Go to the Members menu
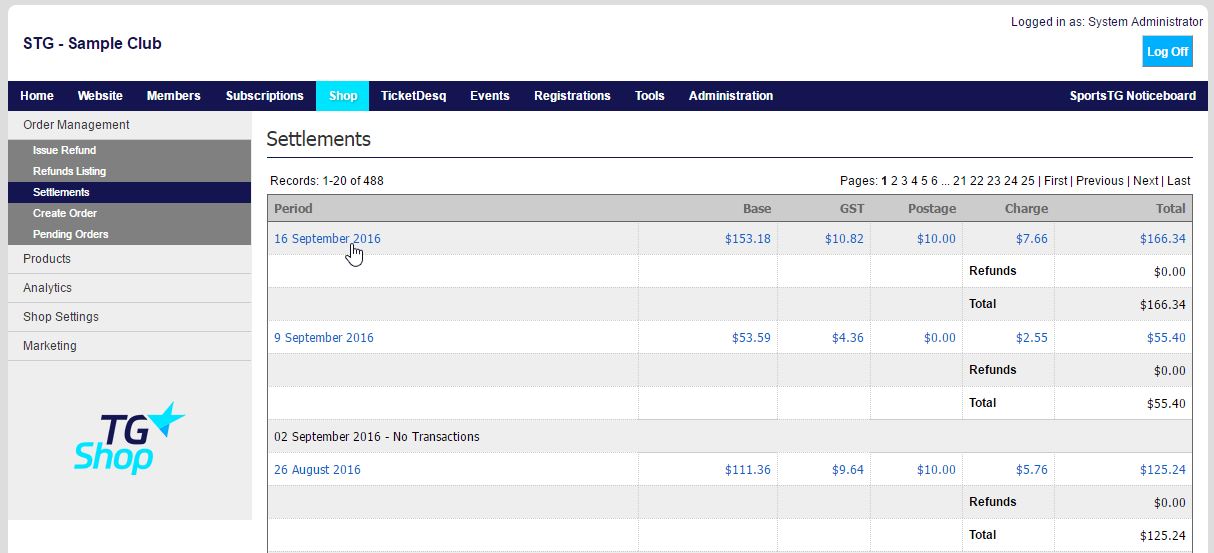Screen dimensions: 1214x553 click(x=174, y=96)
